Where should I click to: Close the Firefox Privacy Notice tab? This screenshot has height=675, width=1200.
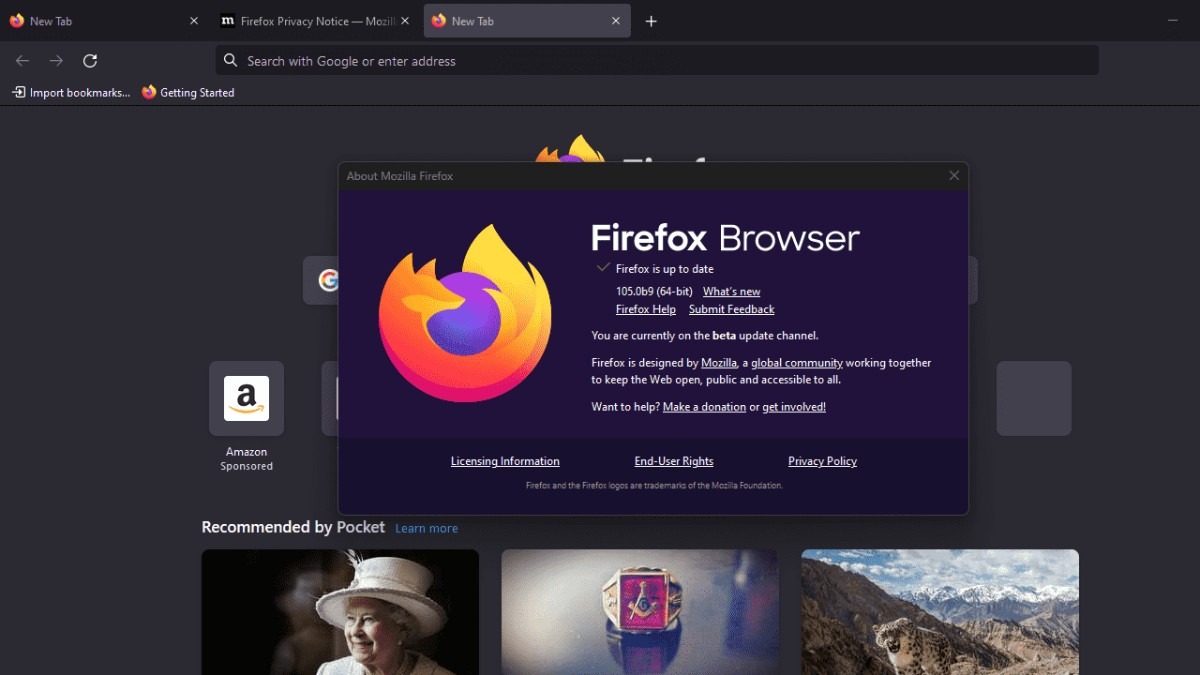pyautogui.click(x=405, y=21)
